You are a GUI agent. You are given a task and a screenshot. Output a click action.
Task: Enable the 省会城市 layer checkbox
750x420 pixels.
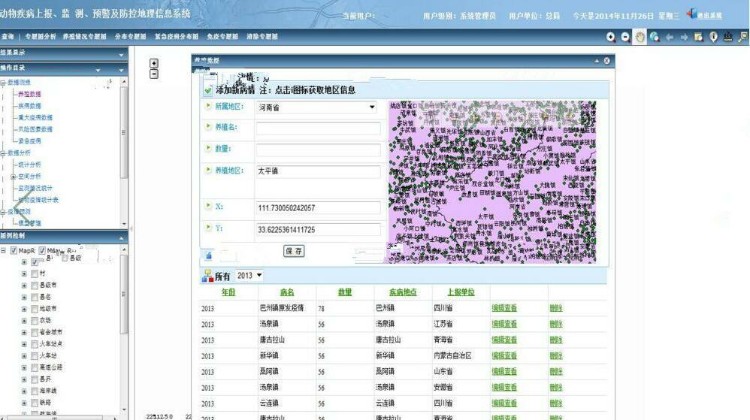point(34,332)
